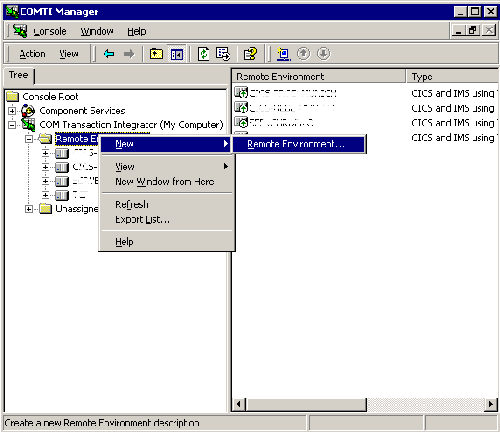Minimize the inner console window
Screen dimensions: 500x432
coord(459,31)
